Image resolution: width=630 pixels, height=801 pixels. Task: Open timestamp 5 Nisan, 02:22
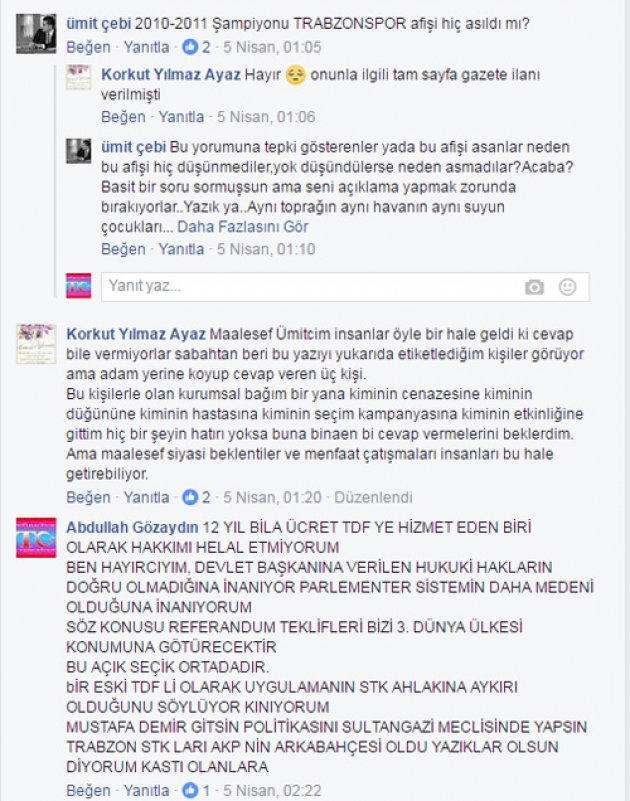[272, 790]
